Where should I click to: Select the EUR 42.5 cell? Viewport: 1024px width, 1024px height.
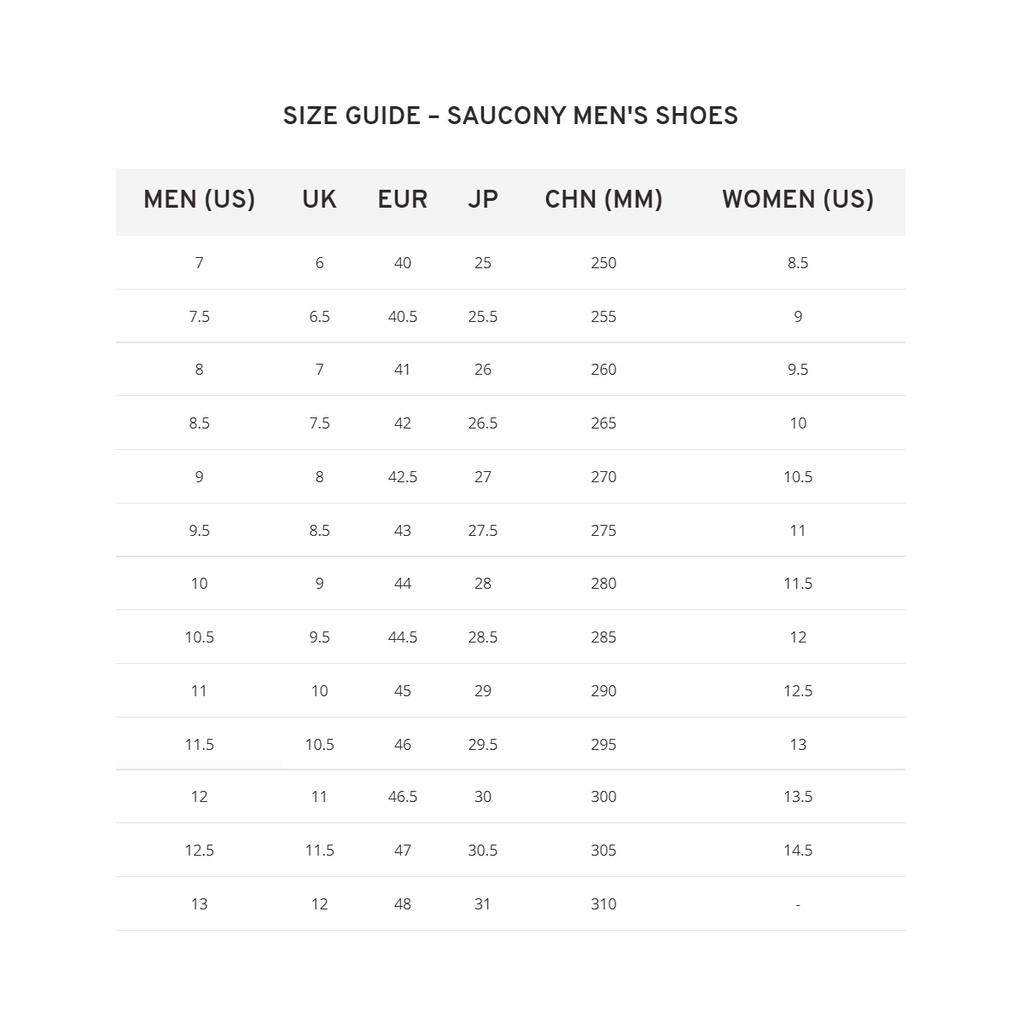pyautogui.click(x=402, y=477)
